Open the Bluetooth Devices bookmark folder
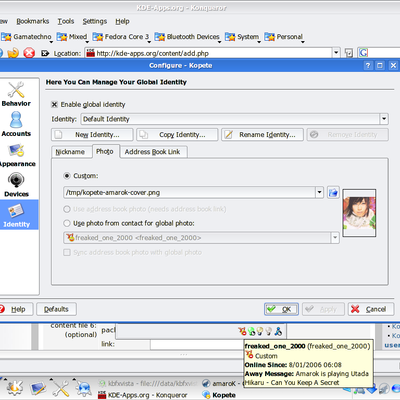Viewport: 400px width, 400px height. 188,37
